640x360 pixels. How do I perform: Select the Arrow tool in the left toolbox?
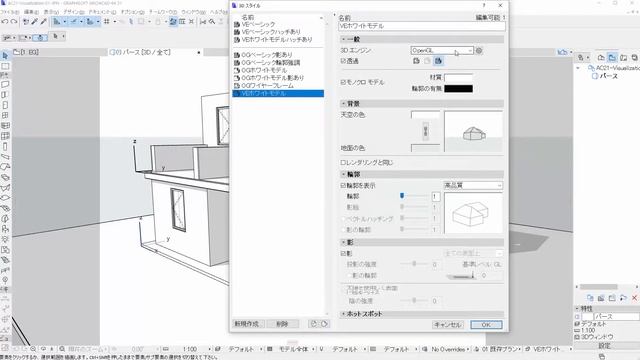(5, 55)
